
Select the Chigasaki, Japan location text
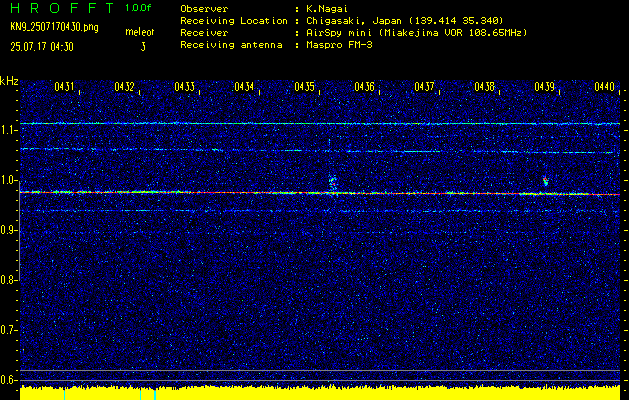[x=405, y=21]
